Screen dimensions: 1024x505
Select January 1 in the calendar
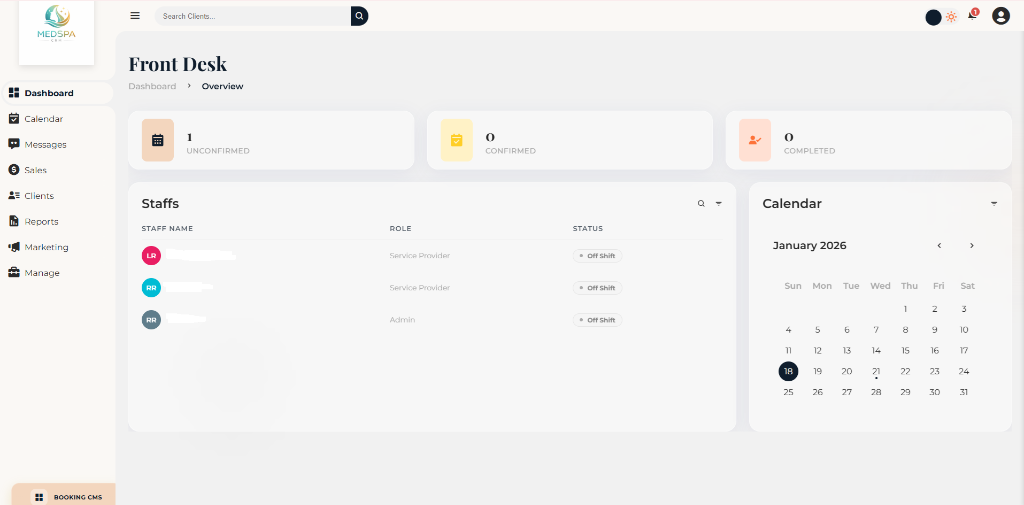pyautogui.click(x=905, y=309)
